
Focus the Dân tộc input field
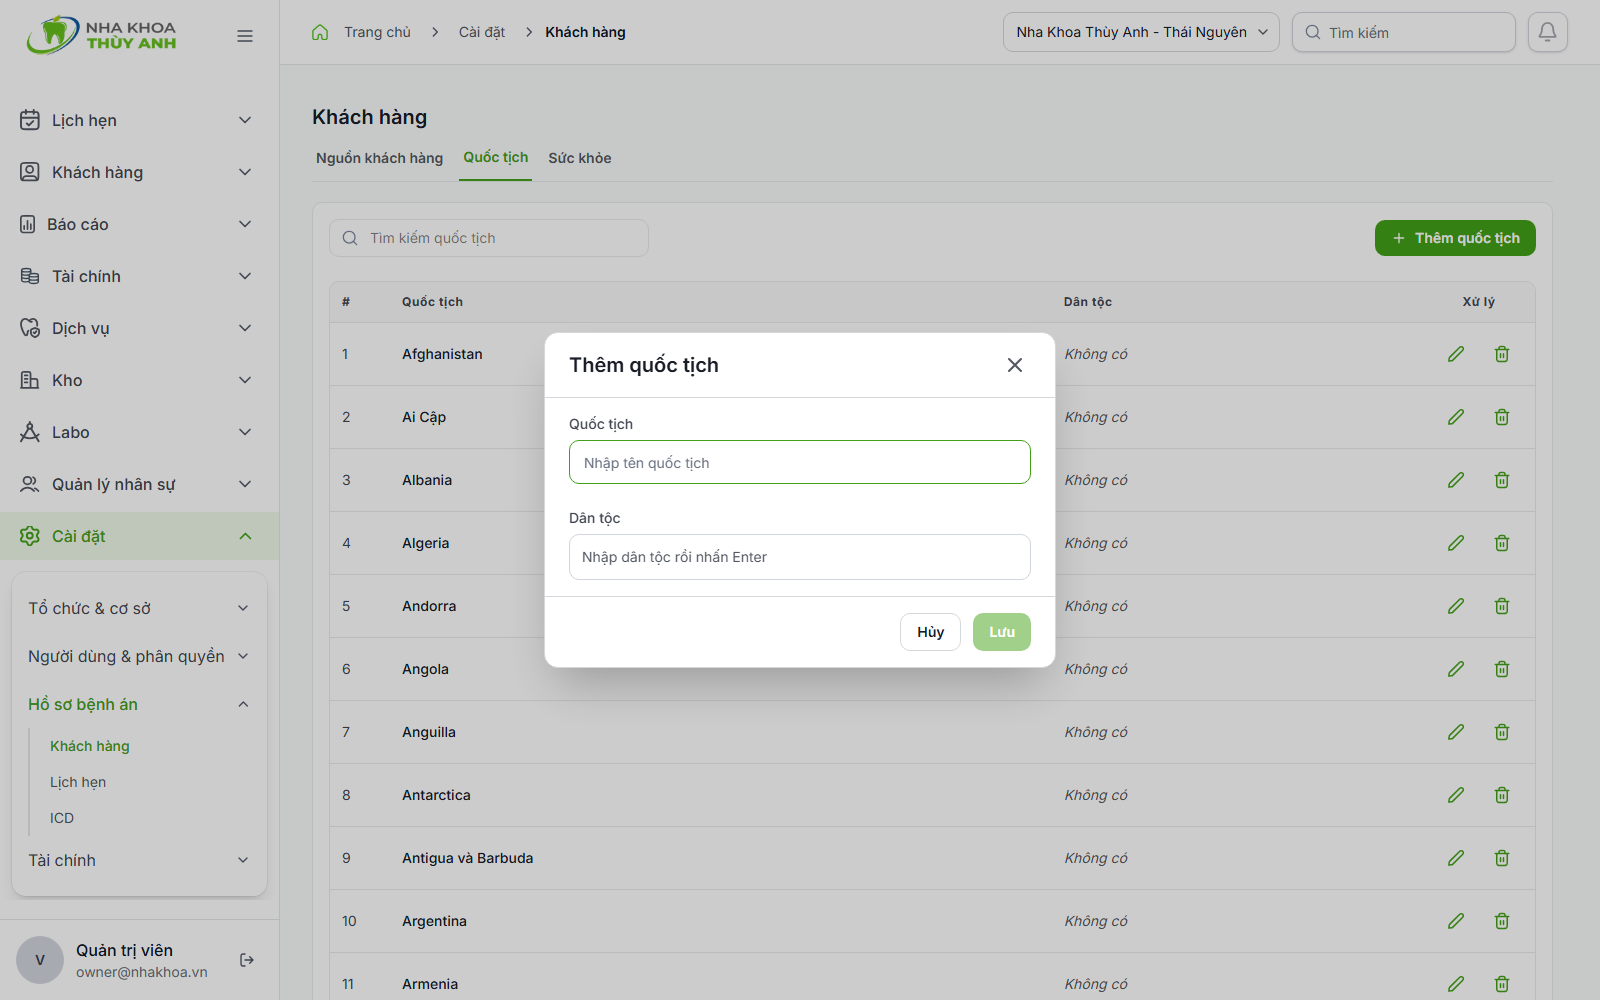(x=800, y=557)
